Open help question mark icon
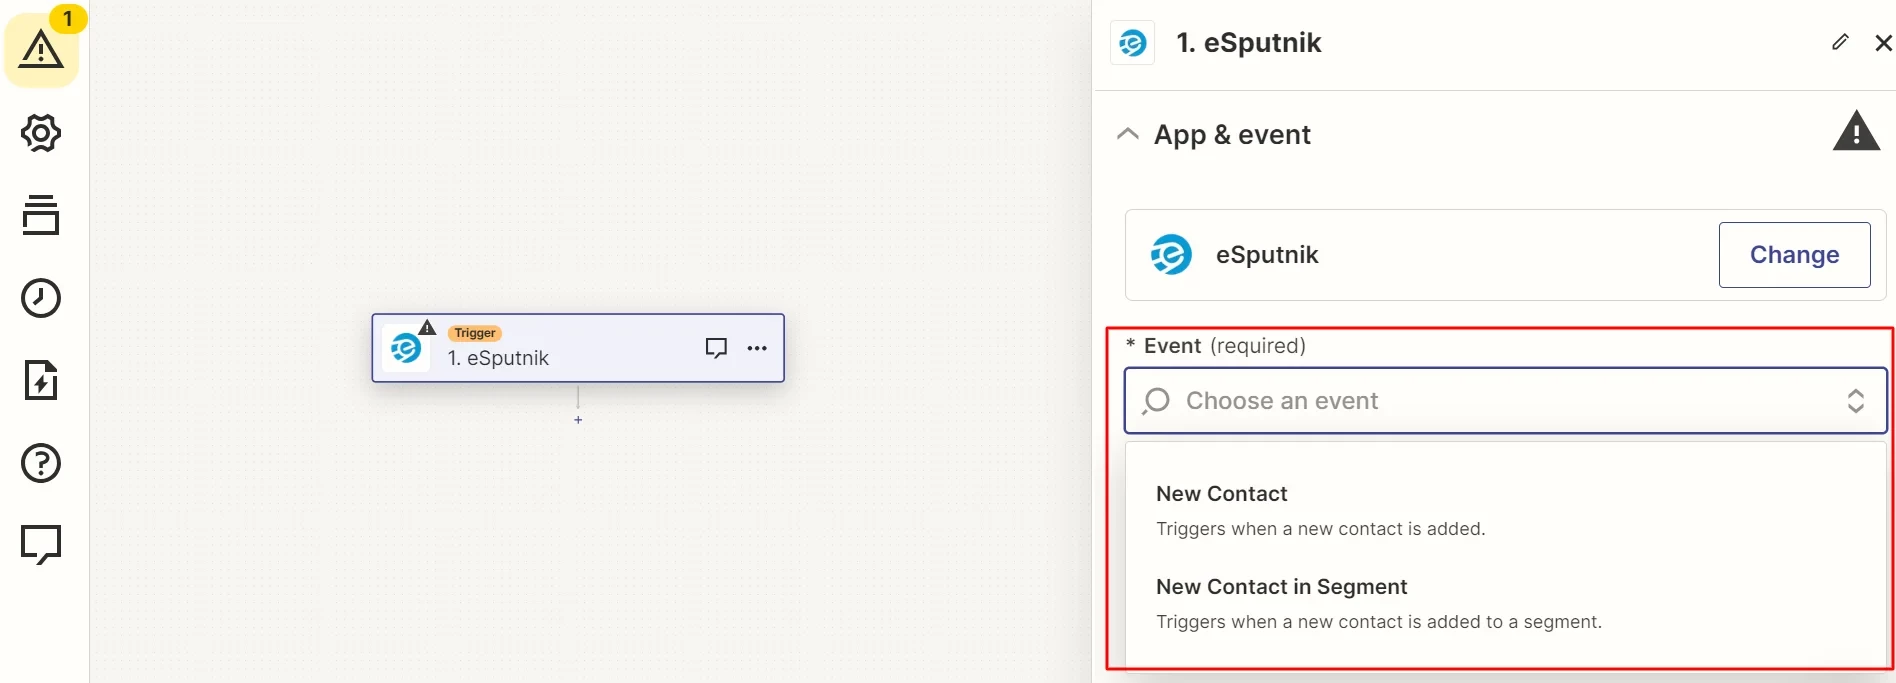1896x683 pixels. coord(41,463)
